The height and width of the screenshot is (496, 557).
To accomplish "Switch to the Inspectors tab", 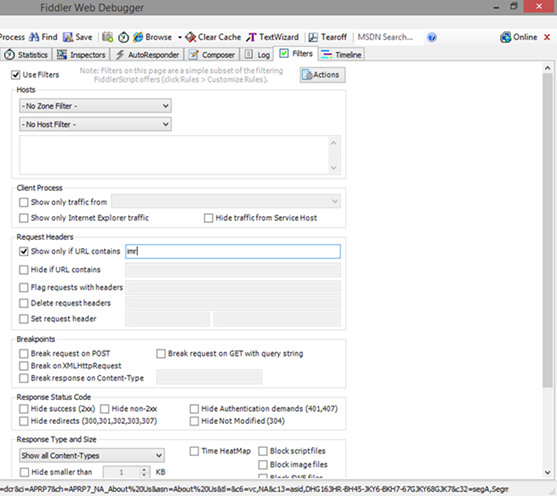I will click(x=81, y=55).
